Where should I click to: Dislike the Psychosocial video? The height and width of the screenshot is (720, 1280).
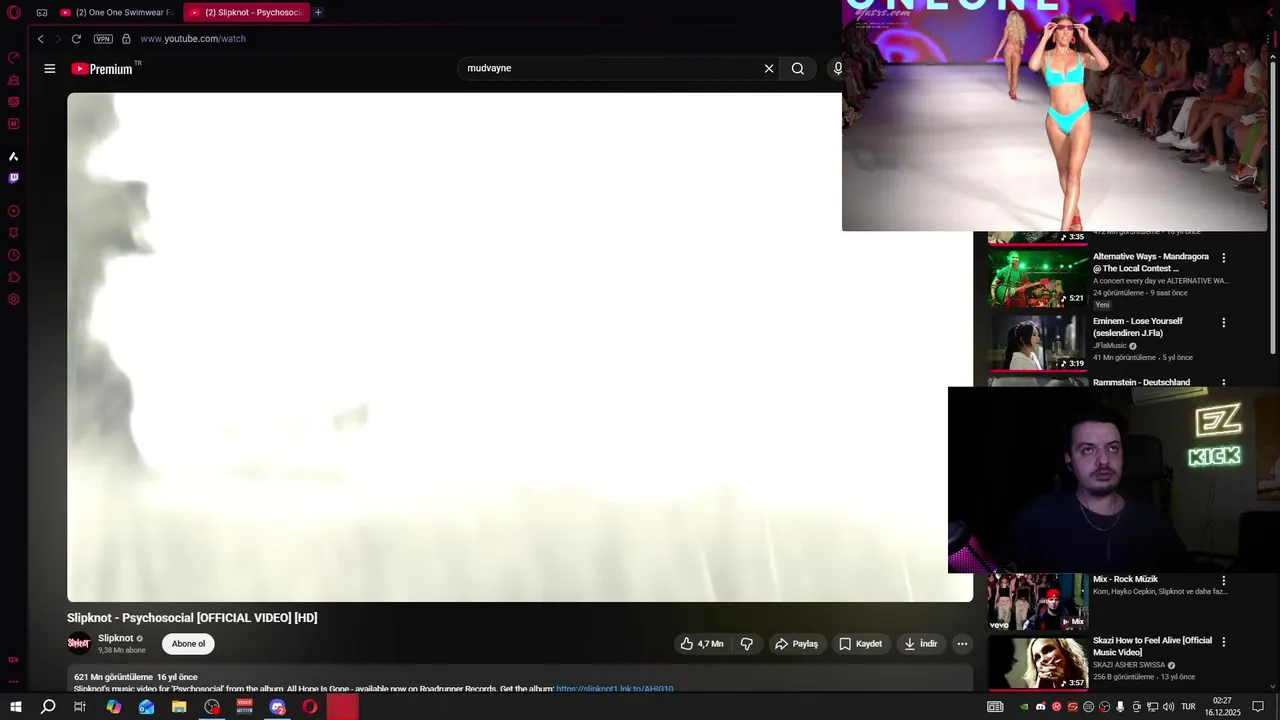[747, 644]
